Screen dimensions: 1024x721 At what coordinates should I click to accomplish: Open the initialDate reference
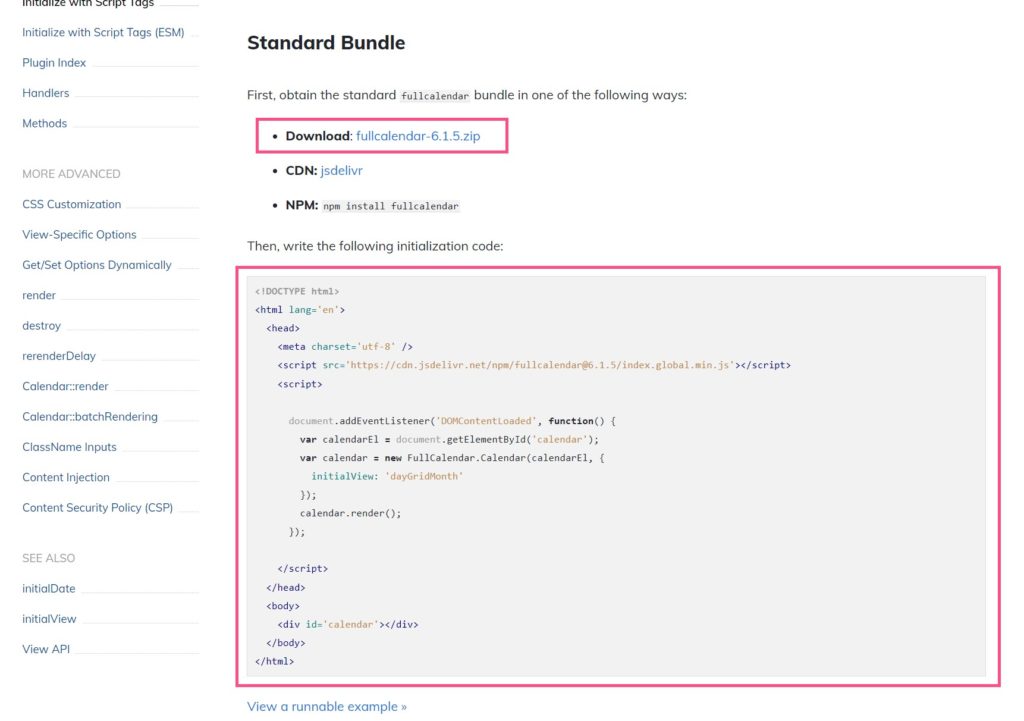pos(47,588)
